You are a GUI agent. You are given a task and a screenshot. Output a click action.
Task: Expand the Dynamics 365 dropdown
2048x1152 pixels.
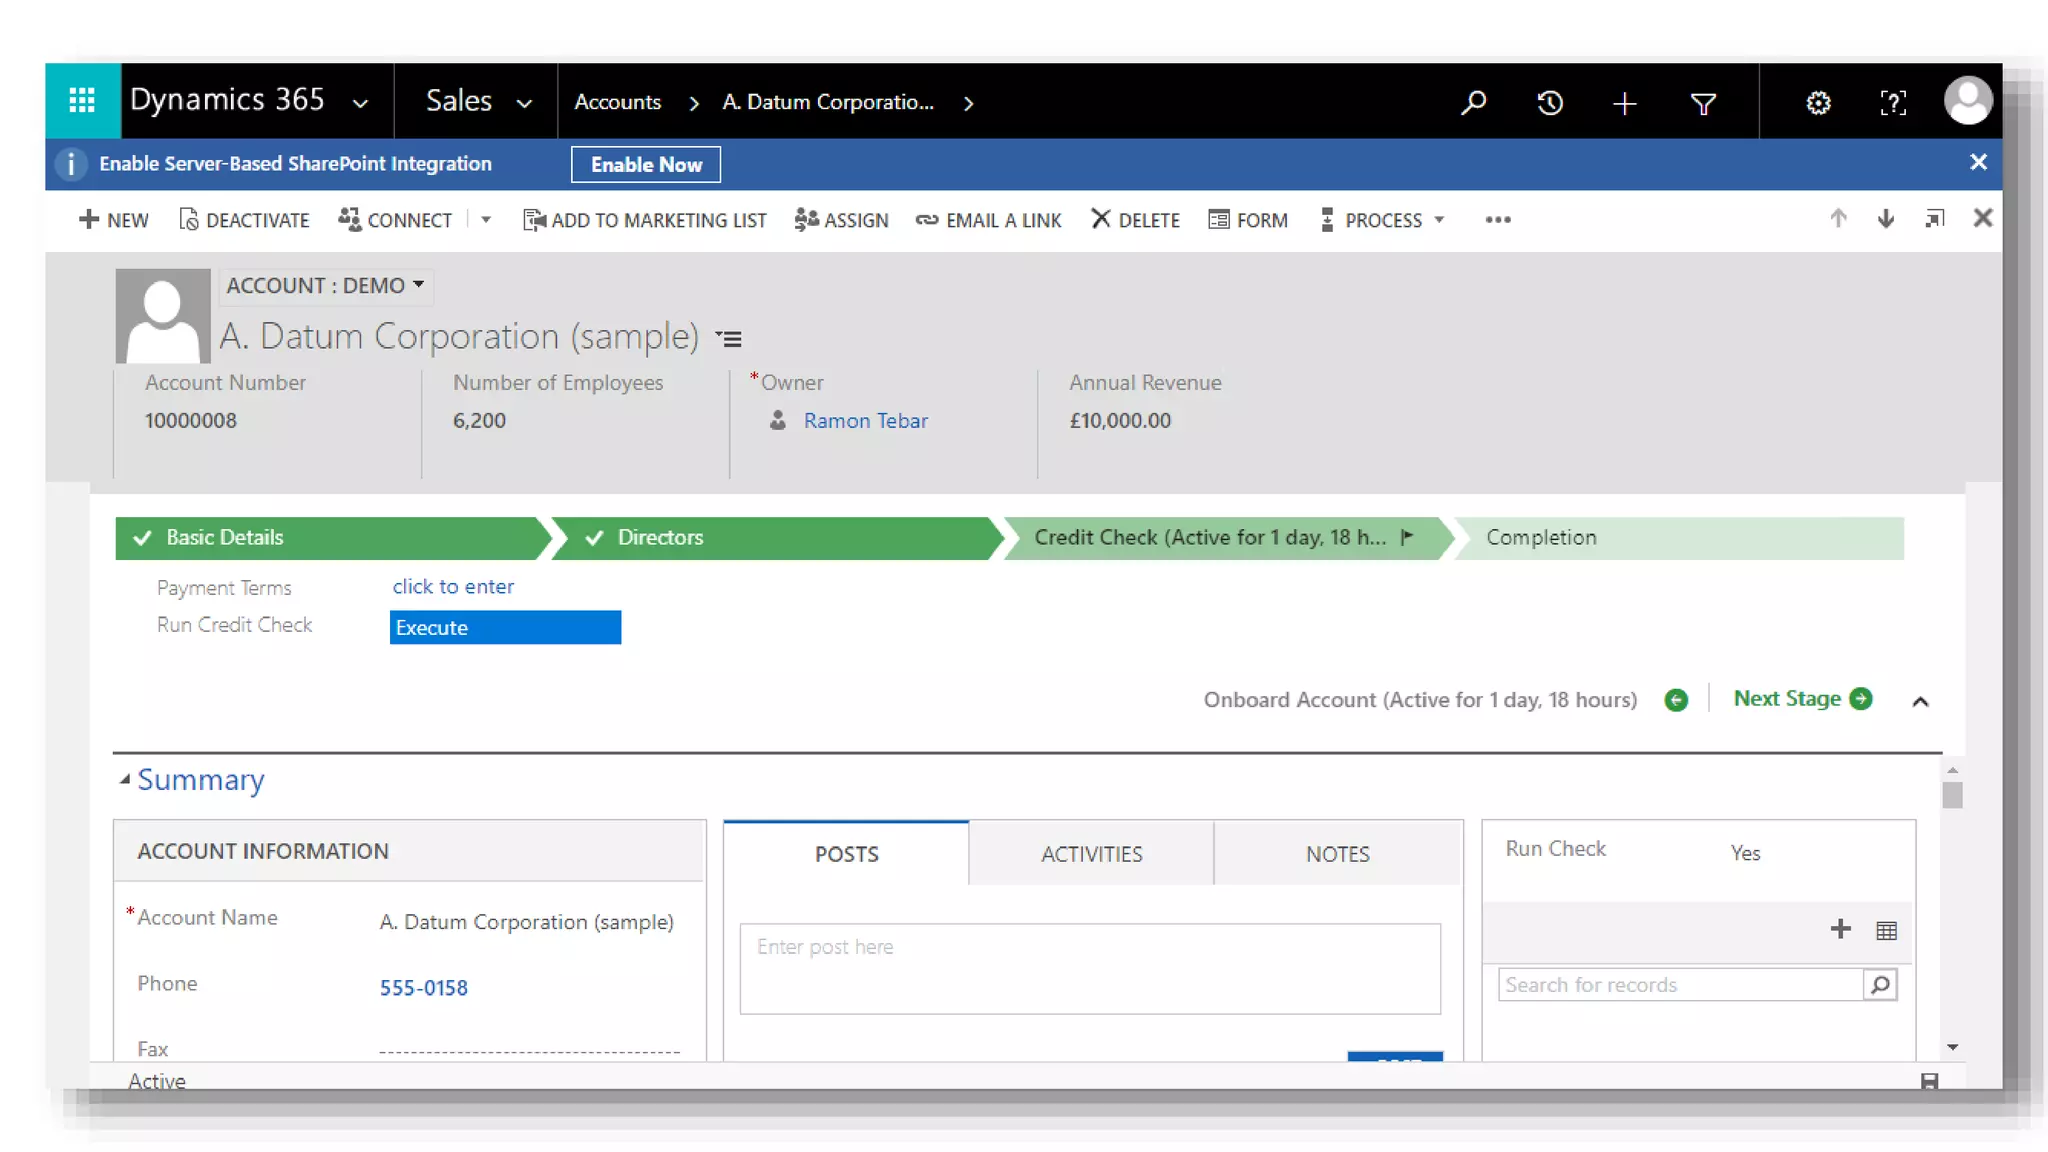361,103
